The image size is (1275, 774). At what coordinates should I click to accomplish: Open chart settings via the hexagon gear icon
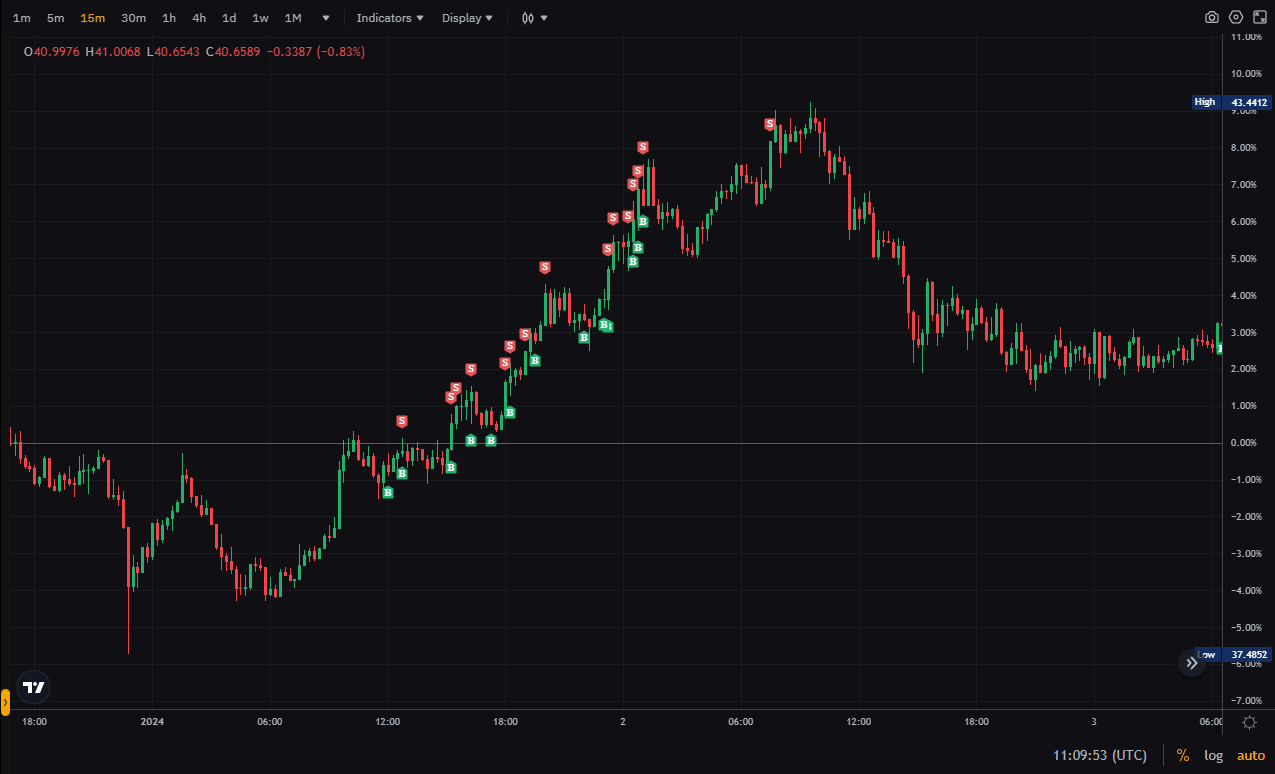[x=1235, y=17]
